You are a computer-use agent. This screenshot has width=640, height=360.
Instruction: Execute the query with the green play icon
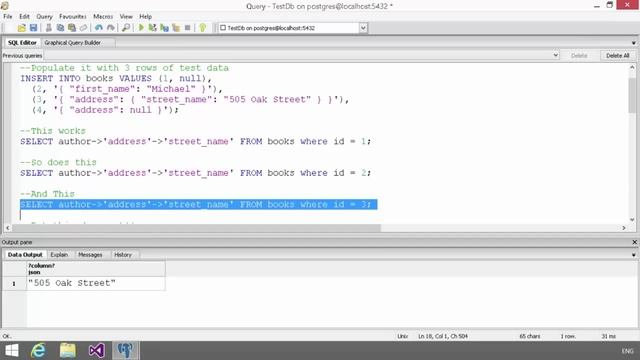(141, 28)
